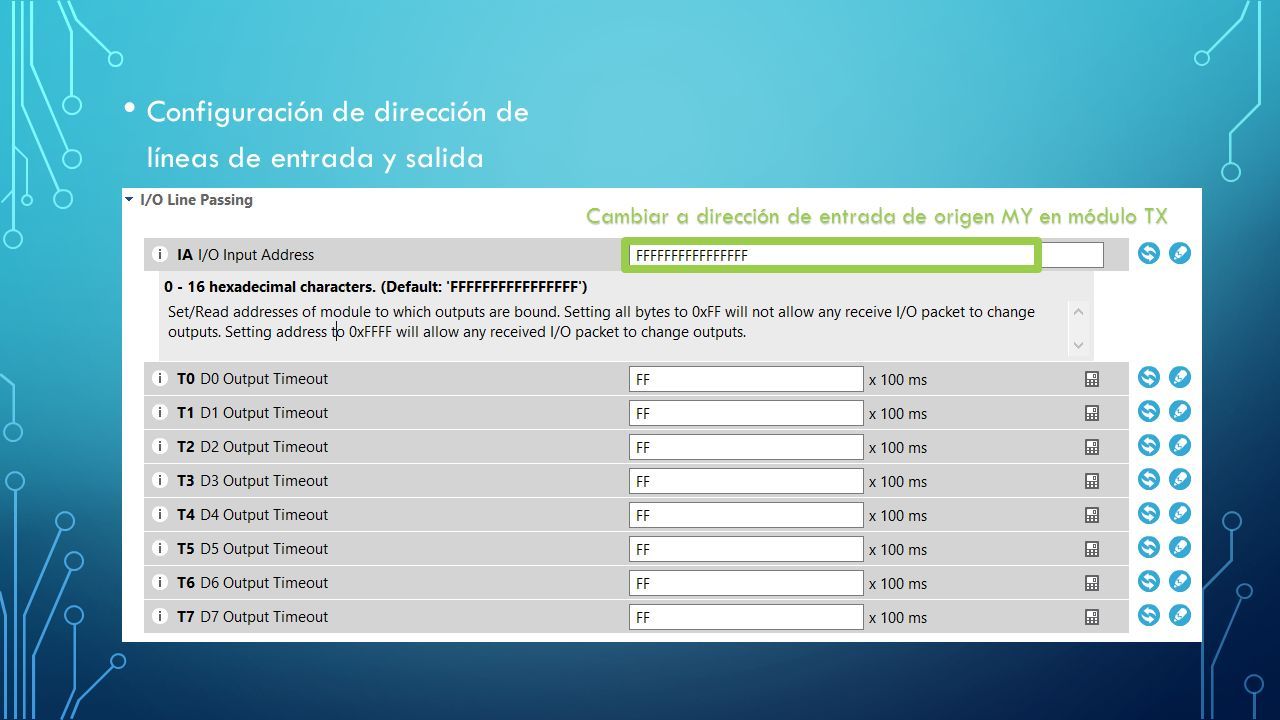Viewport: 1280px width, 720px height.
Task: Collapse the I/O Line Passing section
Action: pyautogui.click(x=129, y=199)
